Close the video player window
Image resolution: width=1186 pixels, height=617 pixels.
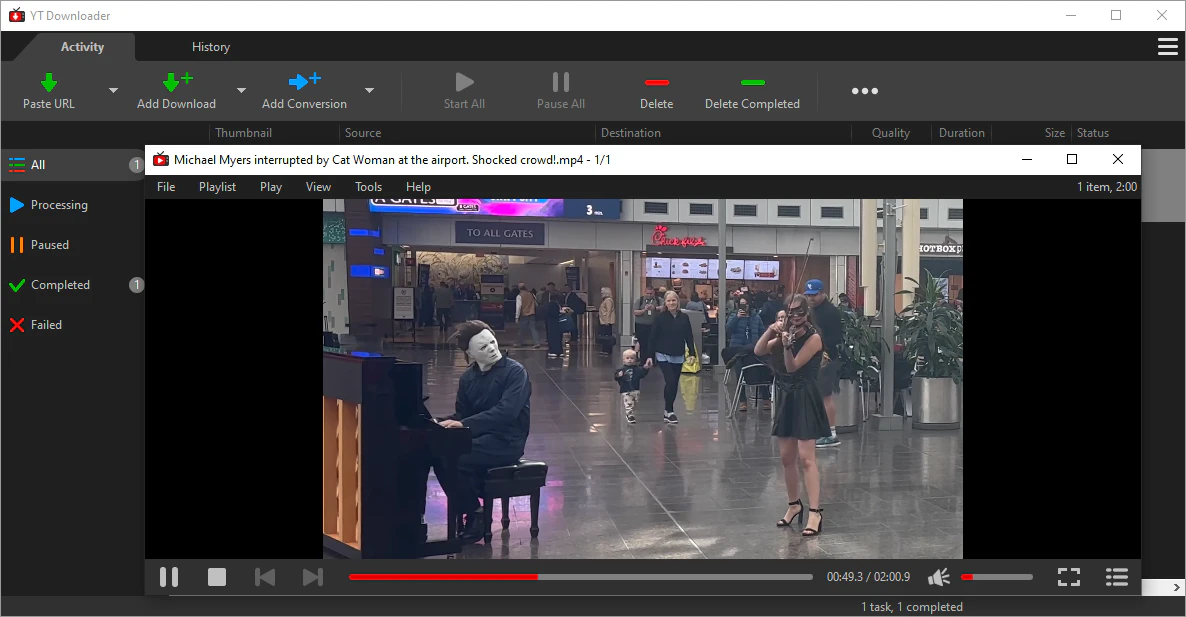1118,159
